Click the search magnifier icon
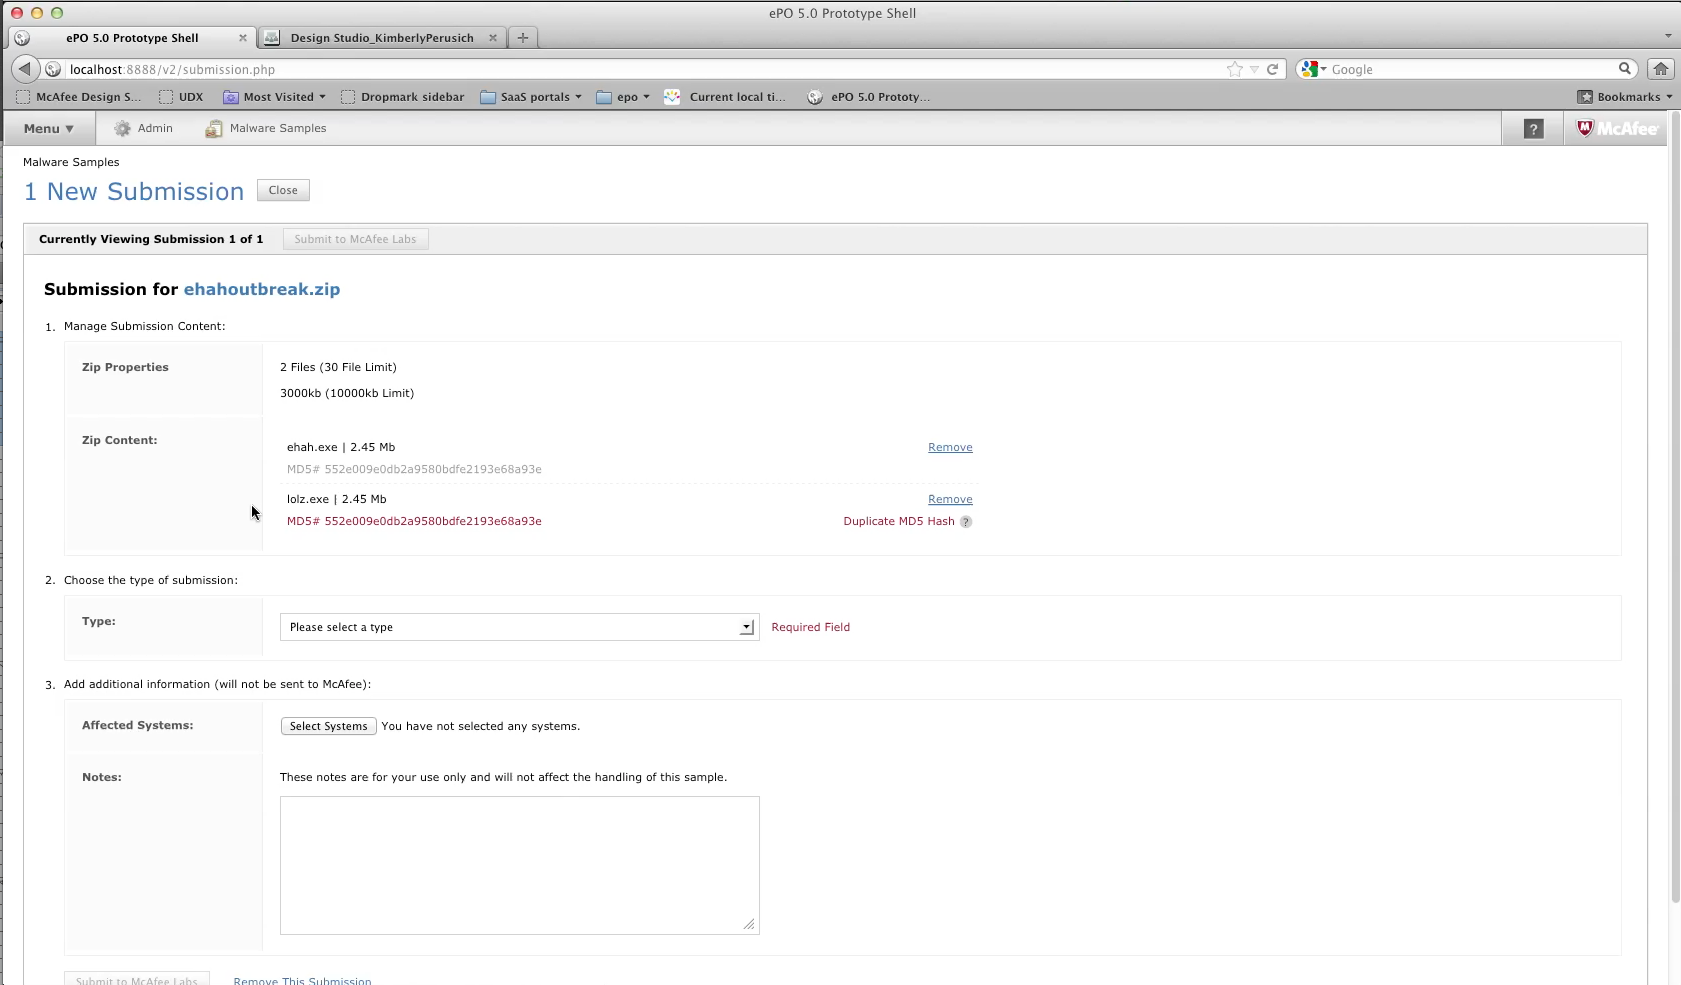This screenshot has height=985, width=1681. [1625, 68]
